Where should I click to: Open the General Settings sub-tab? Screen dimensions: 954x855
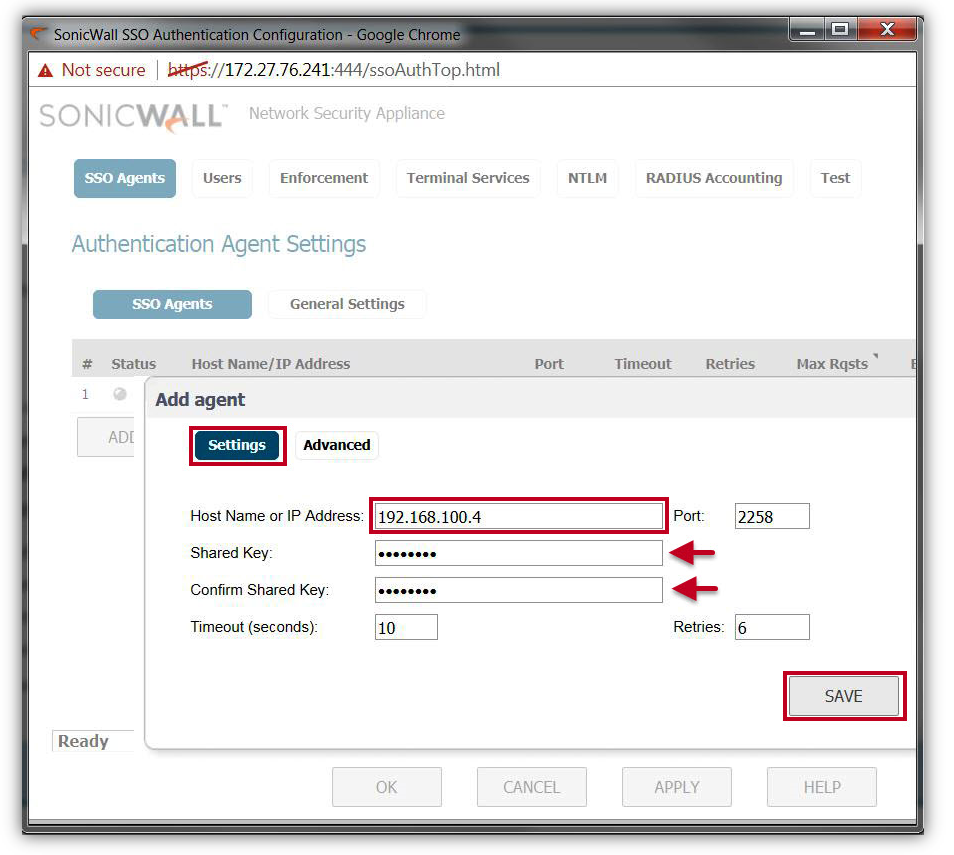347,304
